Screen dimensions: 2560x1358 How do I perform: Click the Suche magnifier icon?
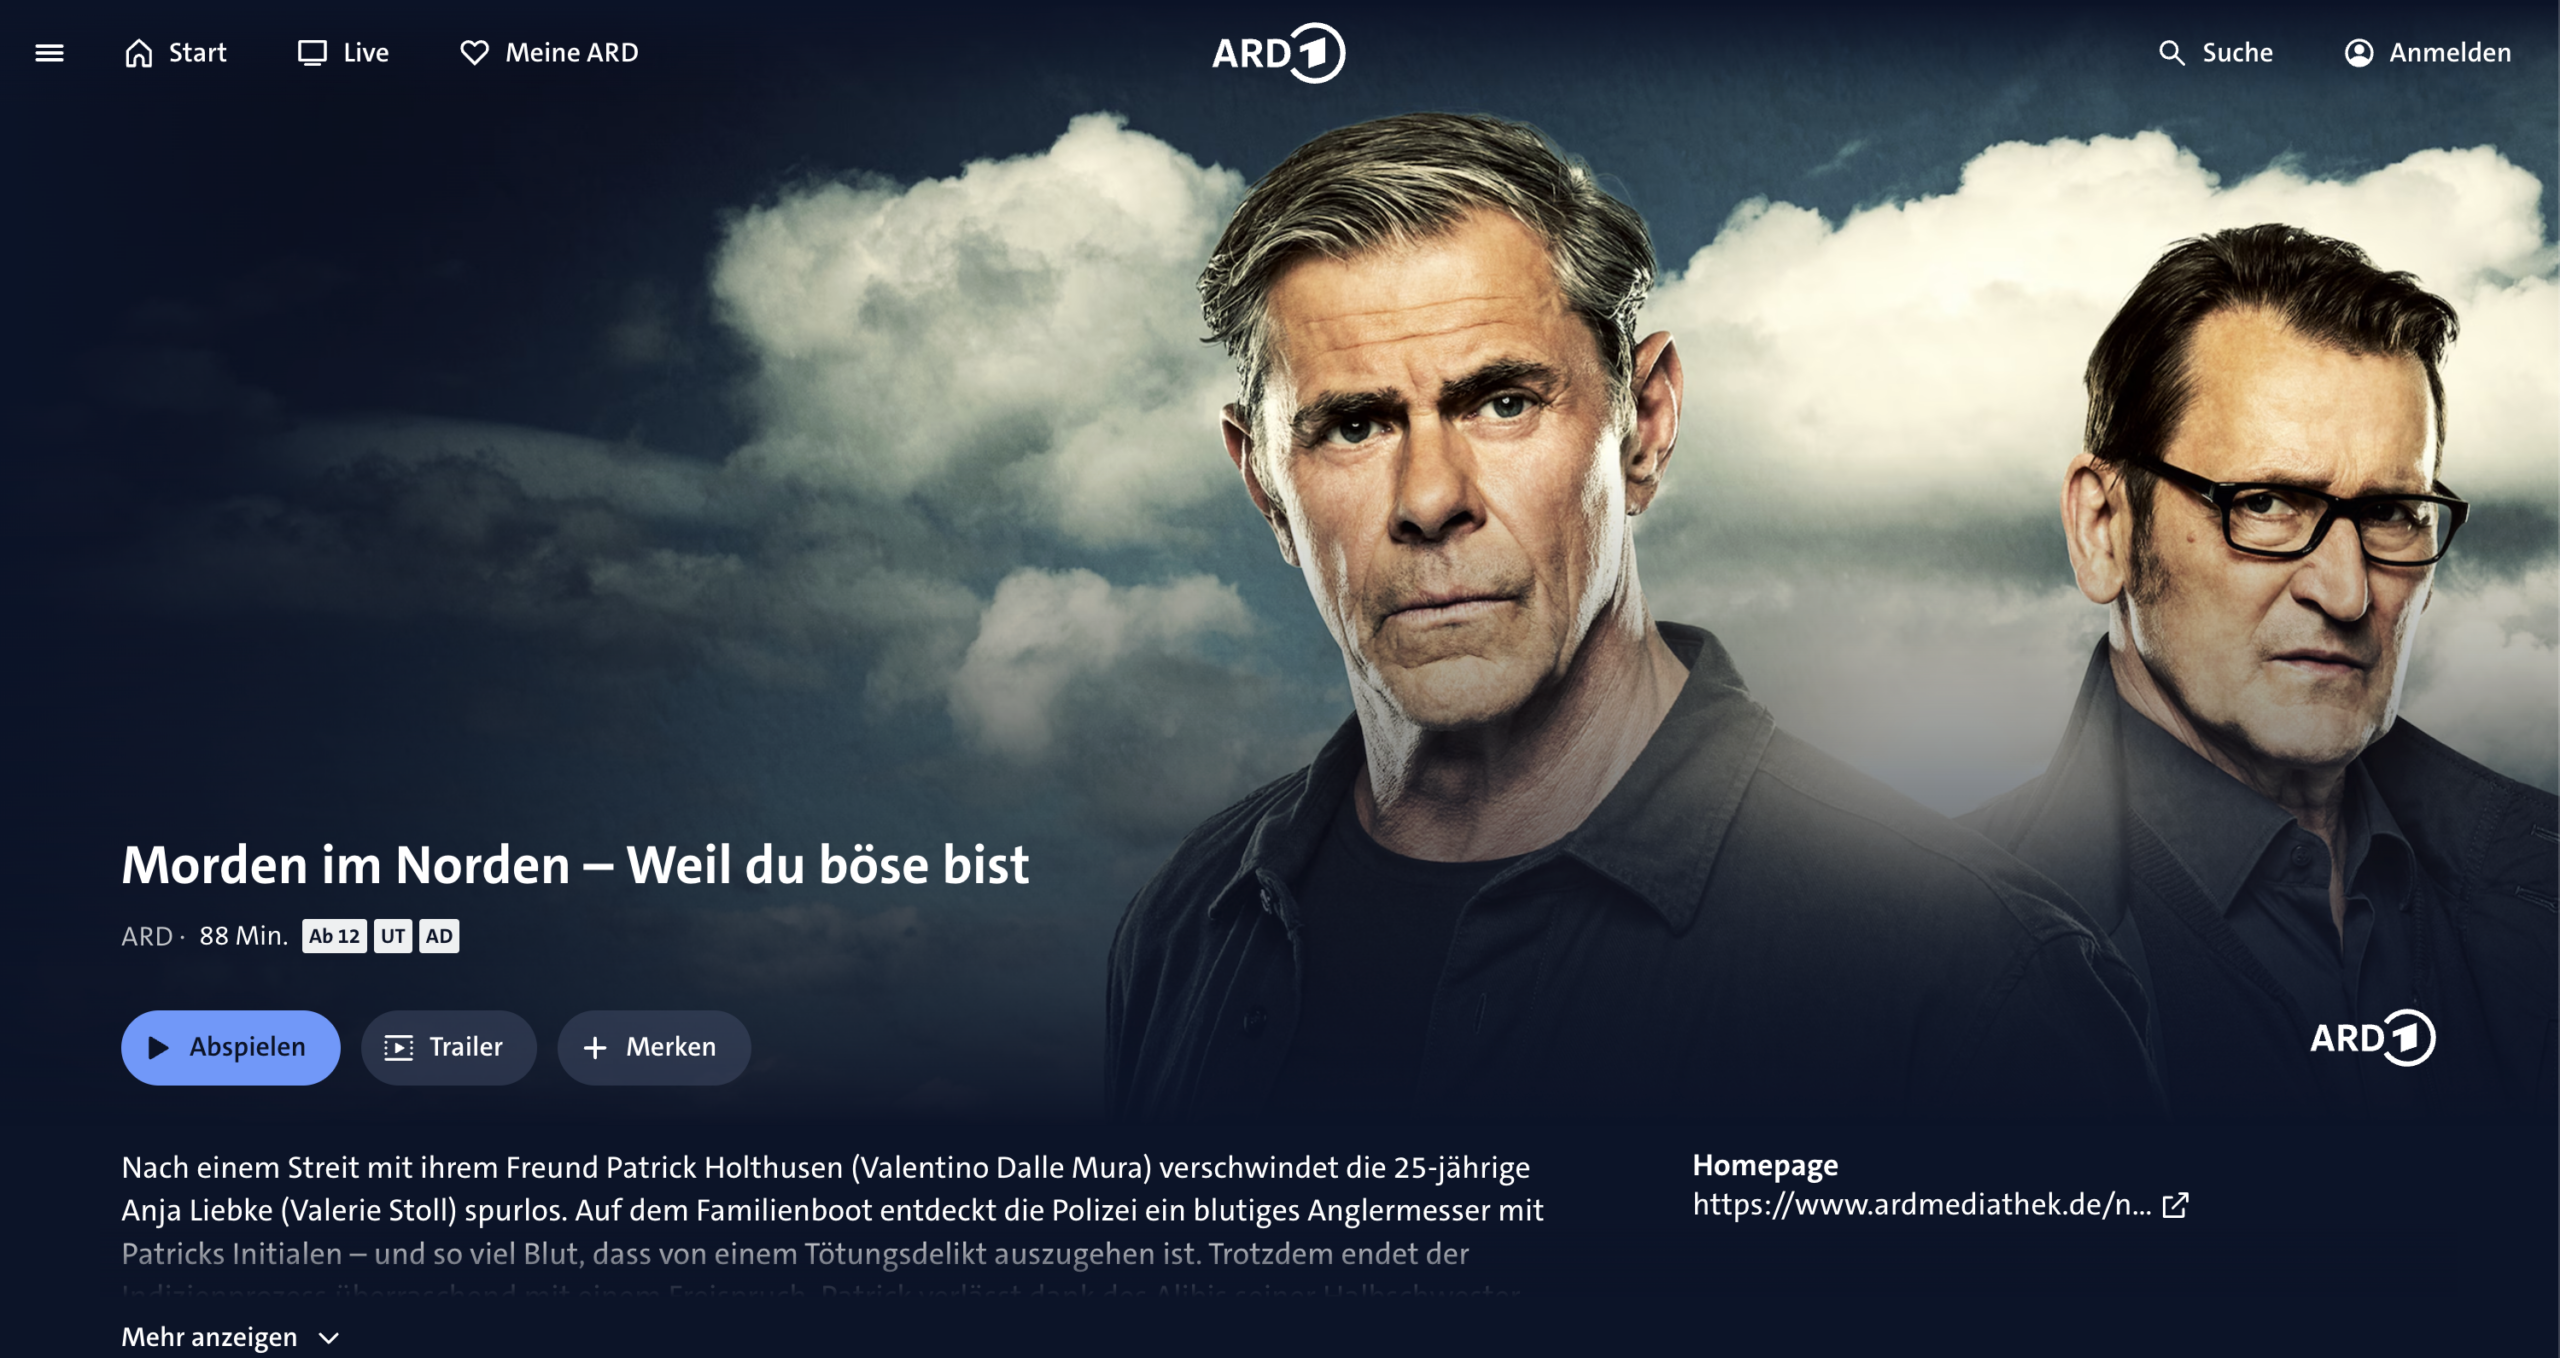pyautogui.click(x=2171, y=53)
